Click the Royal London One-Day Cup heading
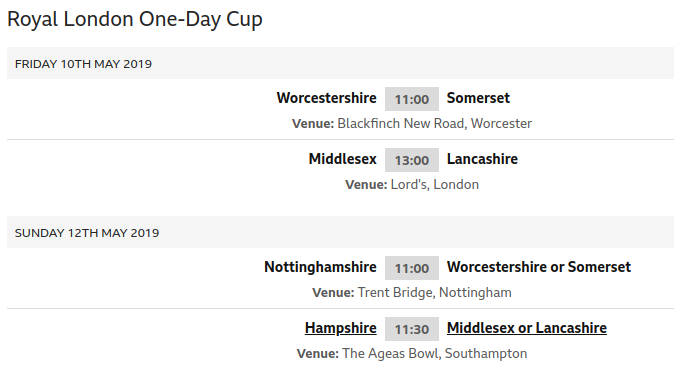The width and height of the screenshot is (674, 371). point(135,20)
